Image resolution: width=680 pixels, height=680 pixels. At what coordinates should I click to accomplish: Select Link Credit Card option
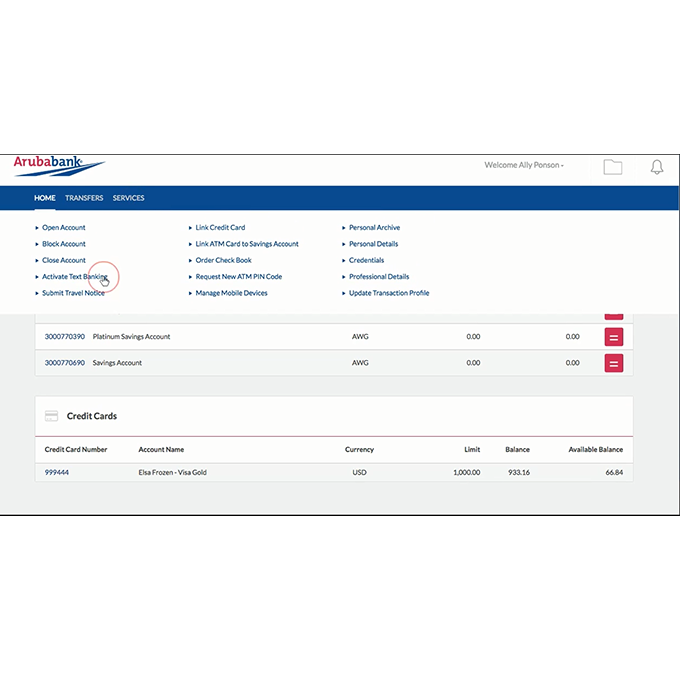click(220, 228)
